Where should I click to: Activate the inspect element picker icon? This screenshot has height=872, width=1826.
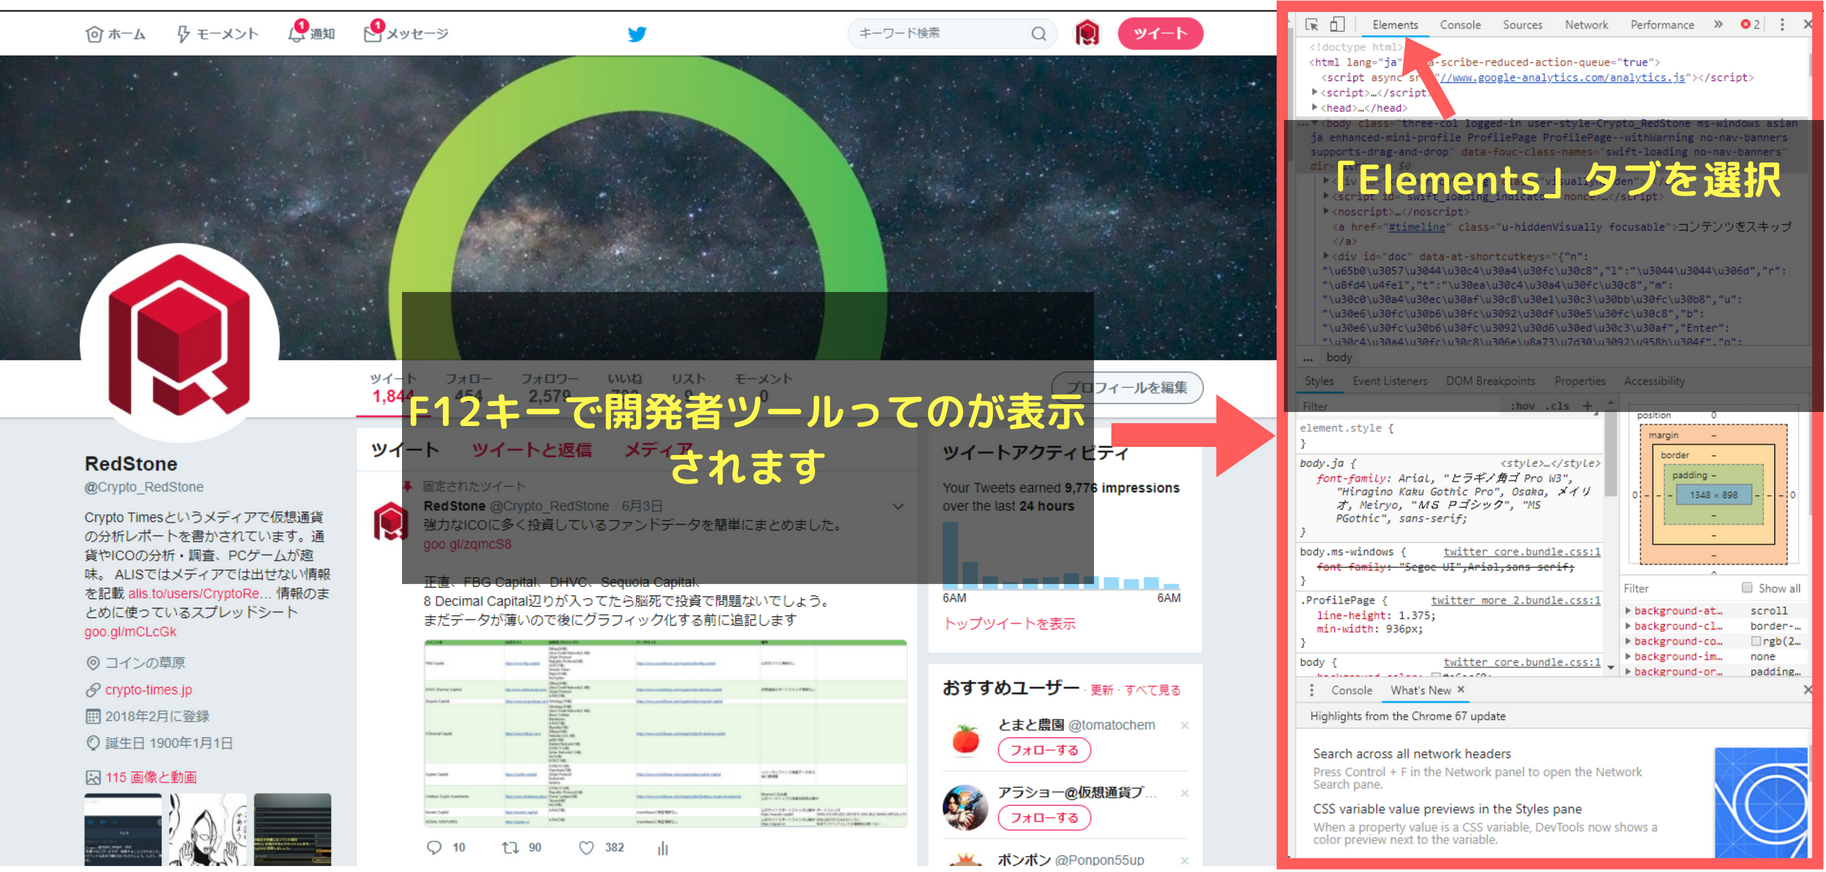click(1311, 25)
